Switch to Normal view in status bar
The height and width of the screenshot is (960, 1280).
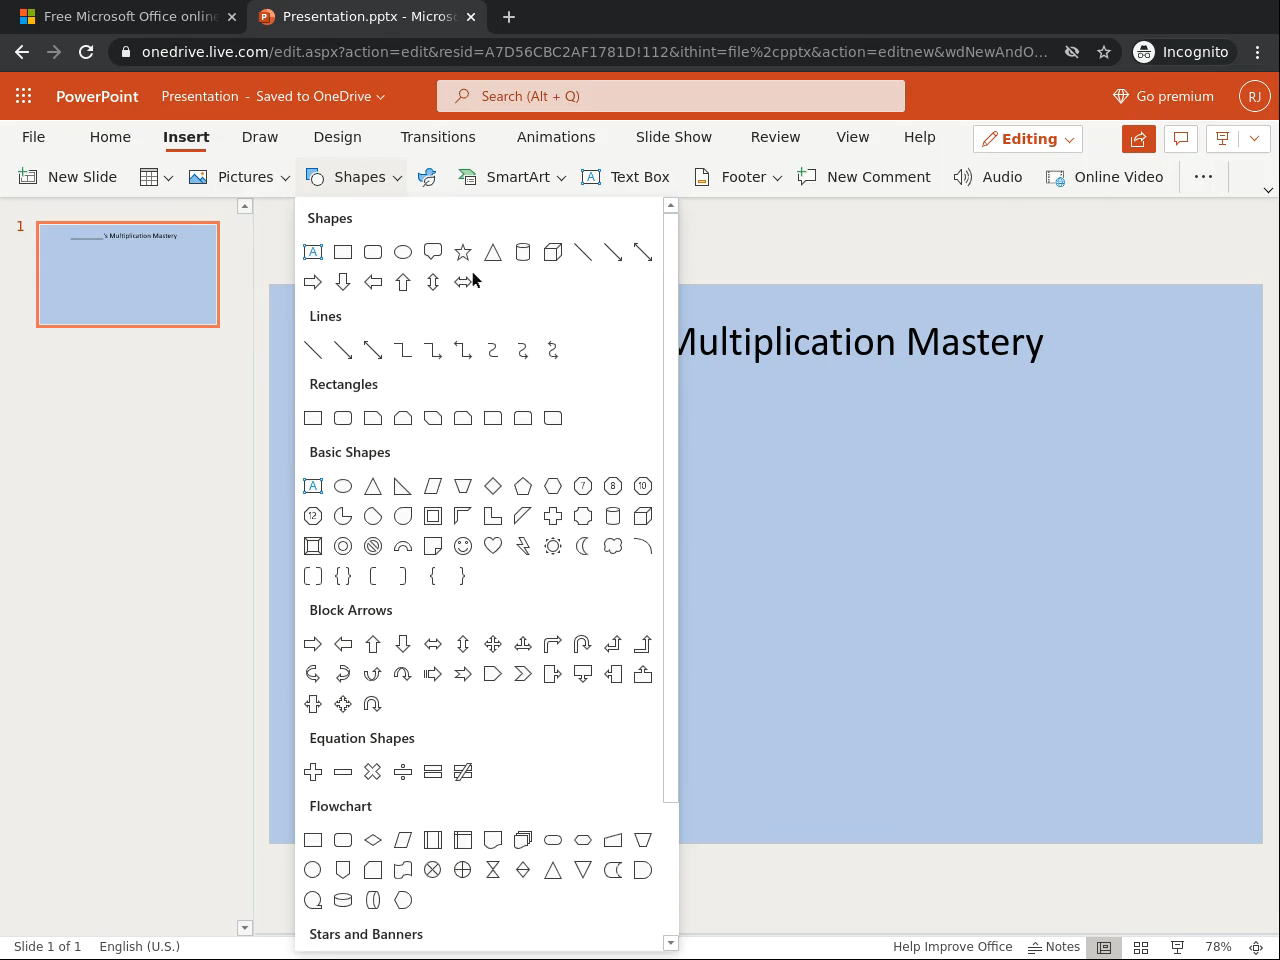coord(1104,947)
